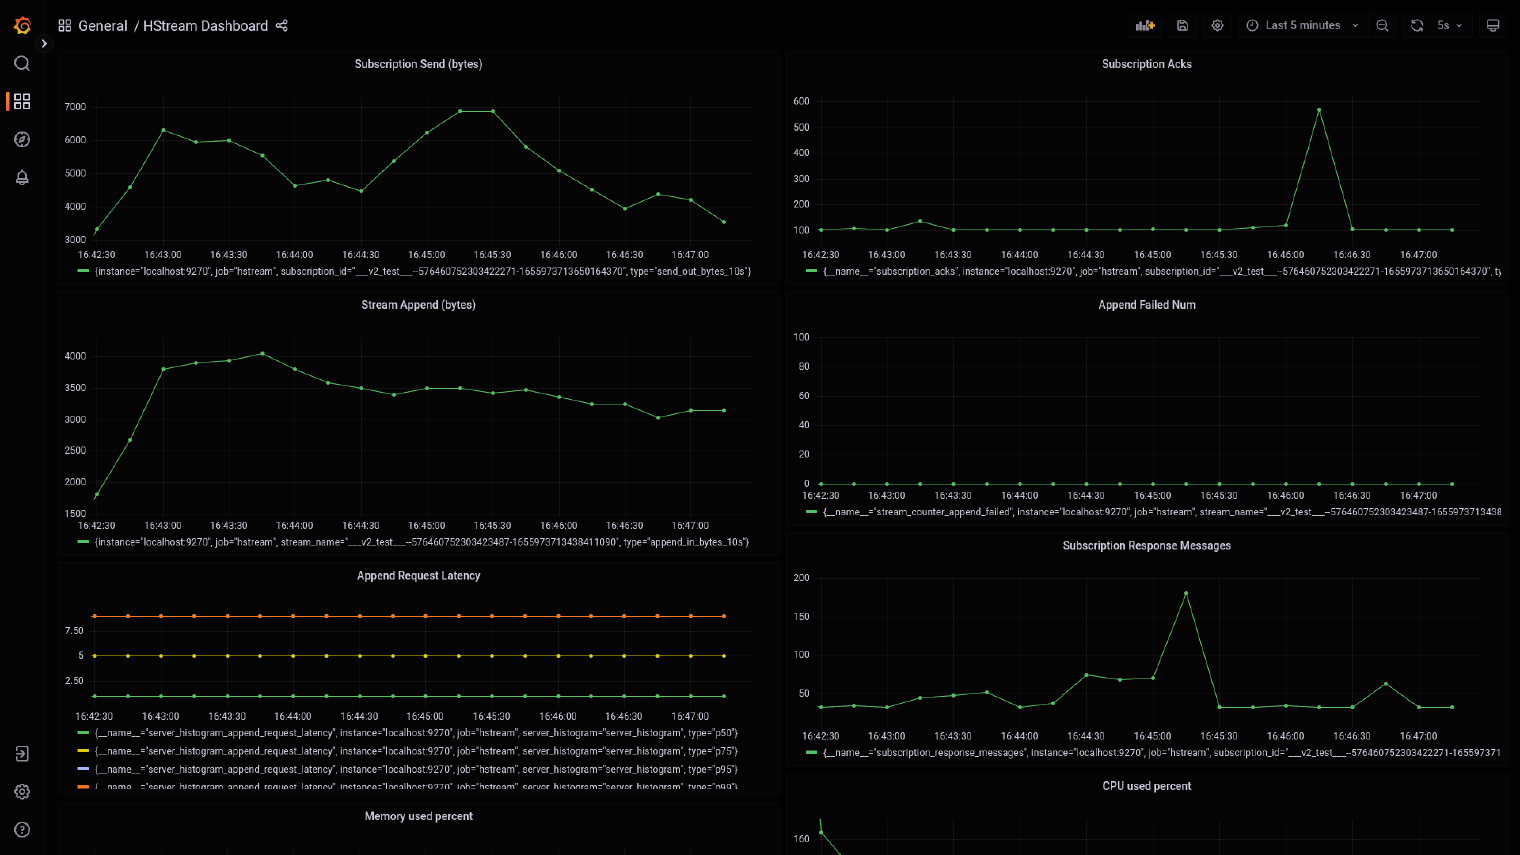Refresh the dashboard now
1520x855 pixels.
tap(1417, 25)
